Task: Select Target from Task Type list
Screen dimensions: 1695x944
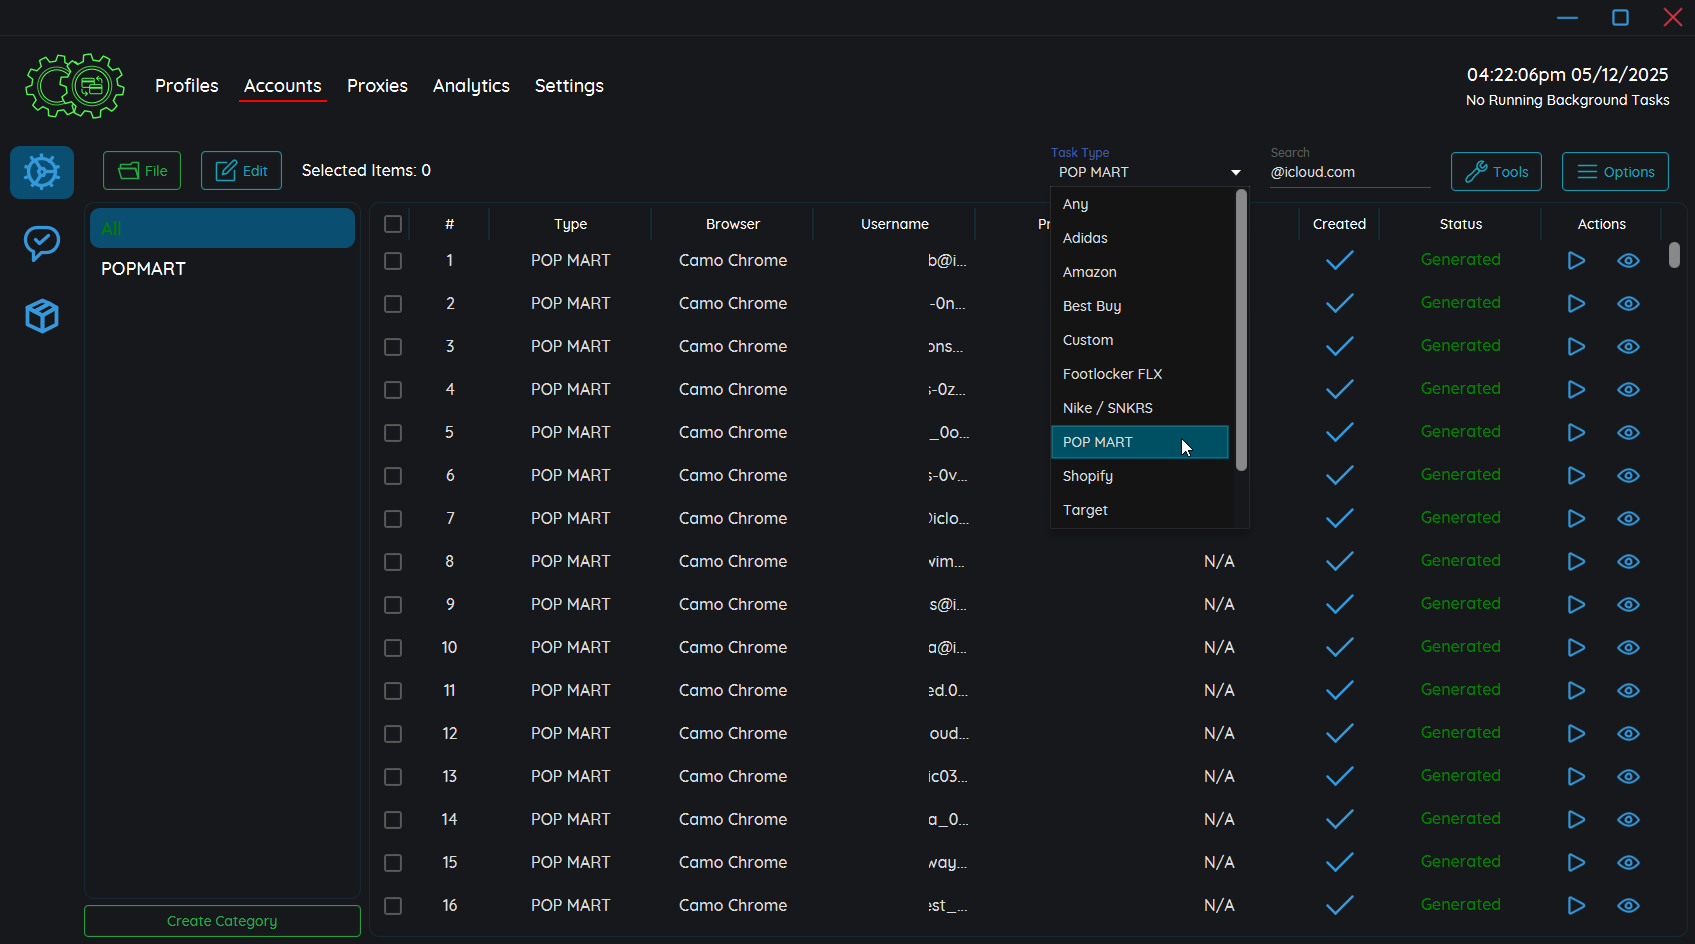Action: click(x=1140, y=510)
